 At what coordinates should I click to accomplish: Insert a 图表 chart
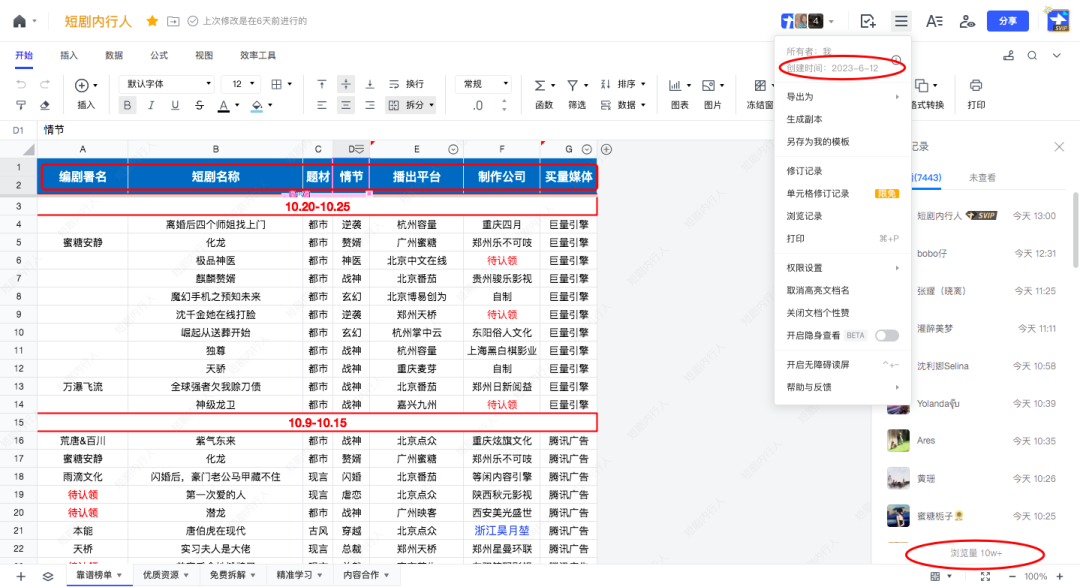click(679, 94)
